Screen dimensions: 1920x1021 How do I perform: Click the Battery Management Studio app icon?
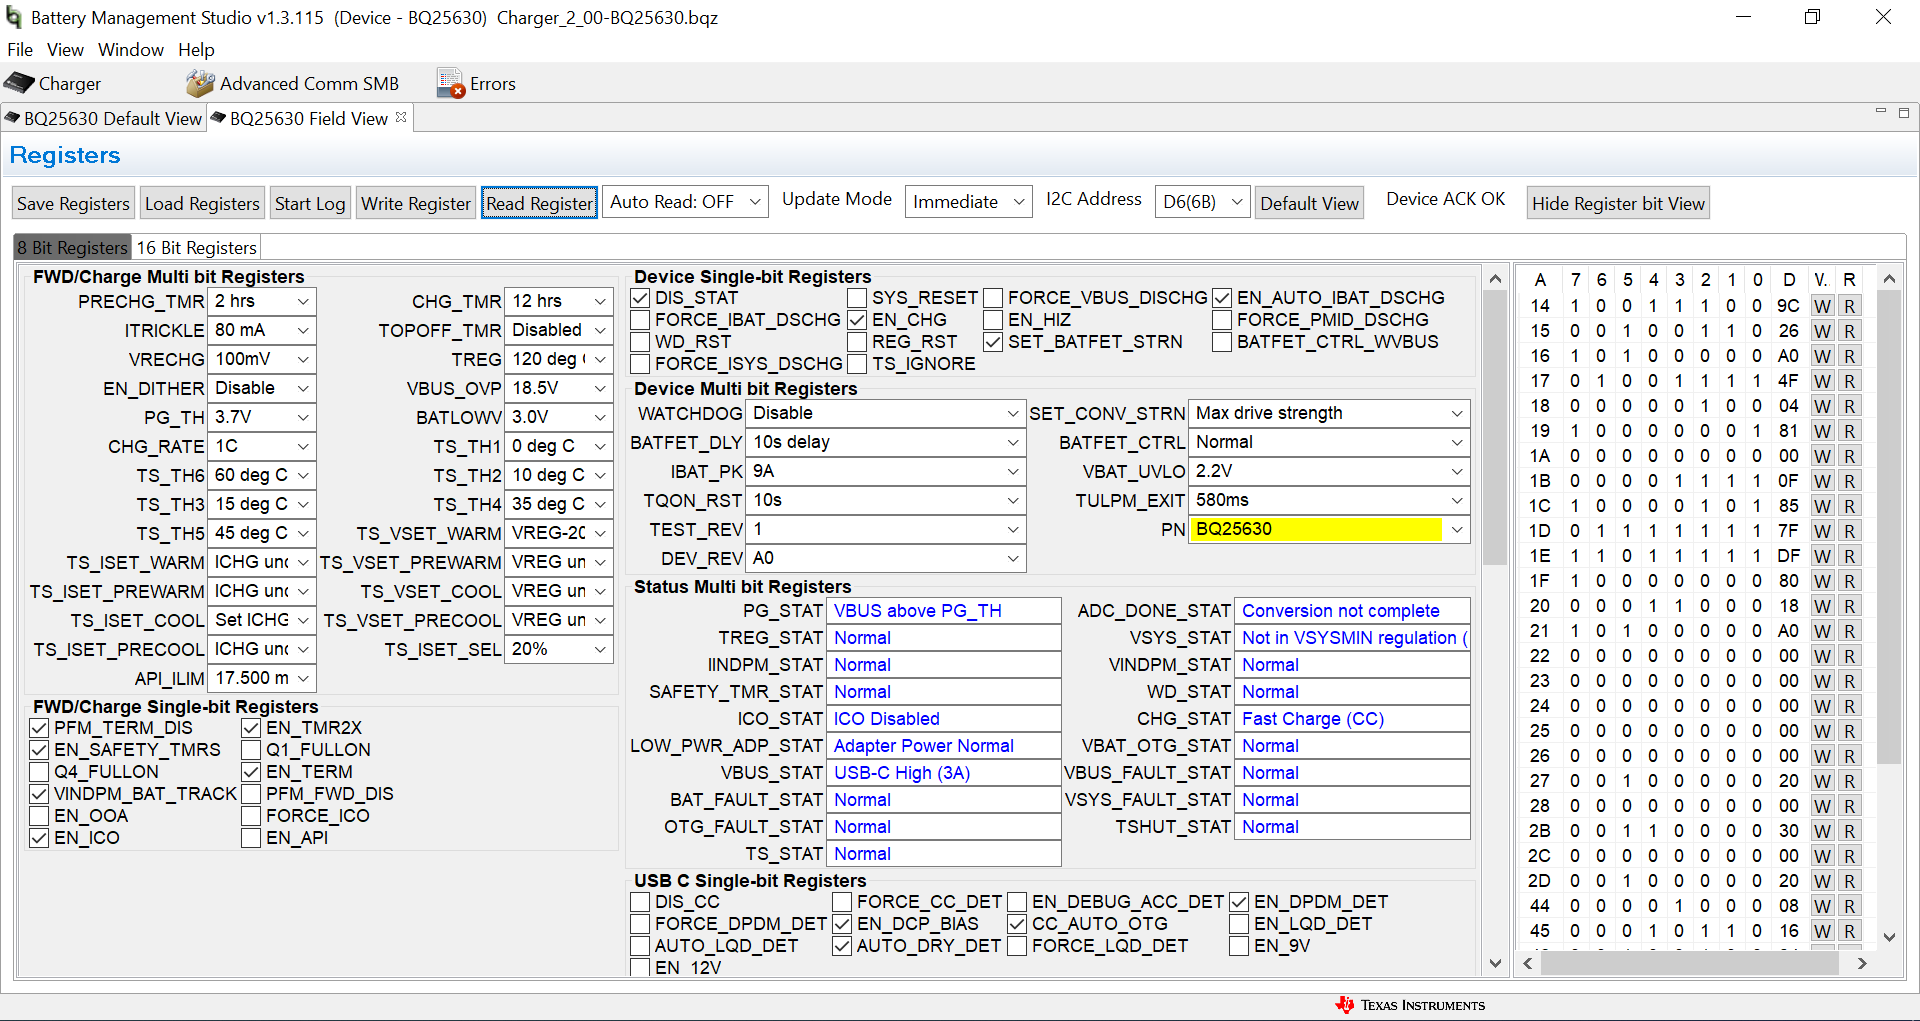(x=14, y=17)
